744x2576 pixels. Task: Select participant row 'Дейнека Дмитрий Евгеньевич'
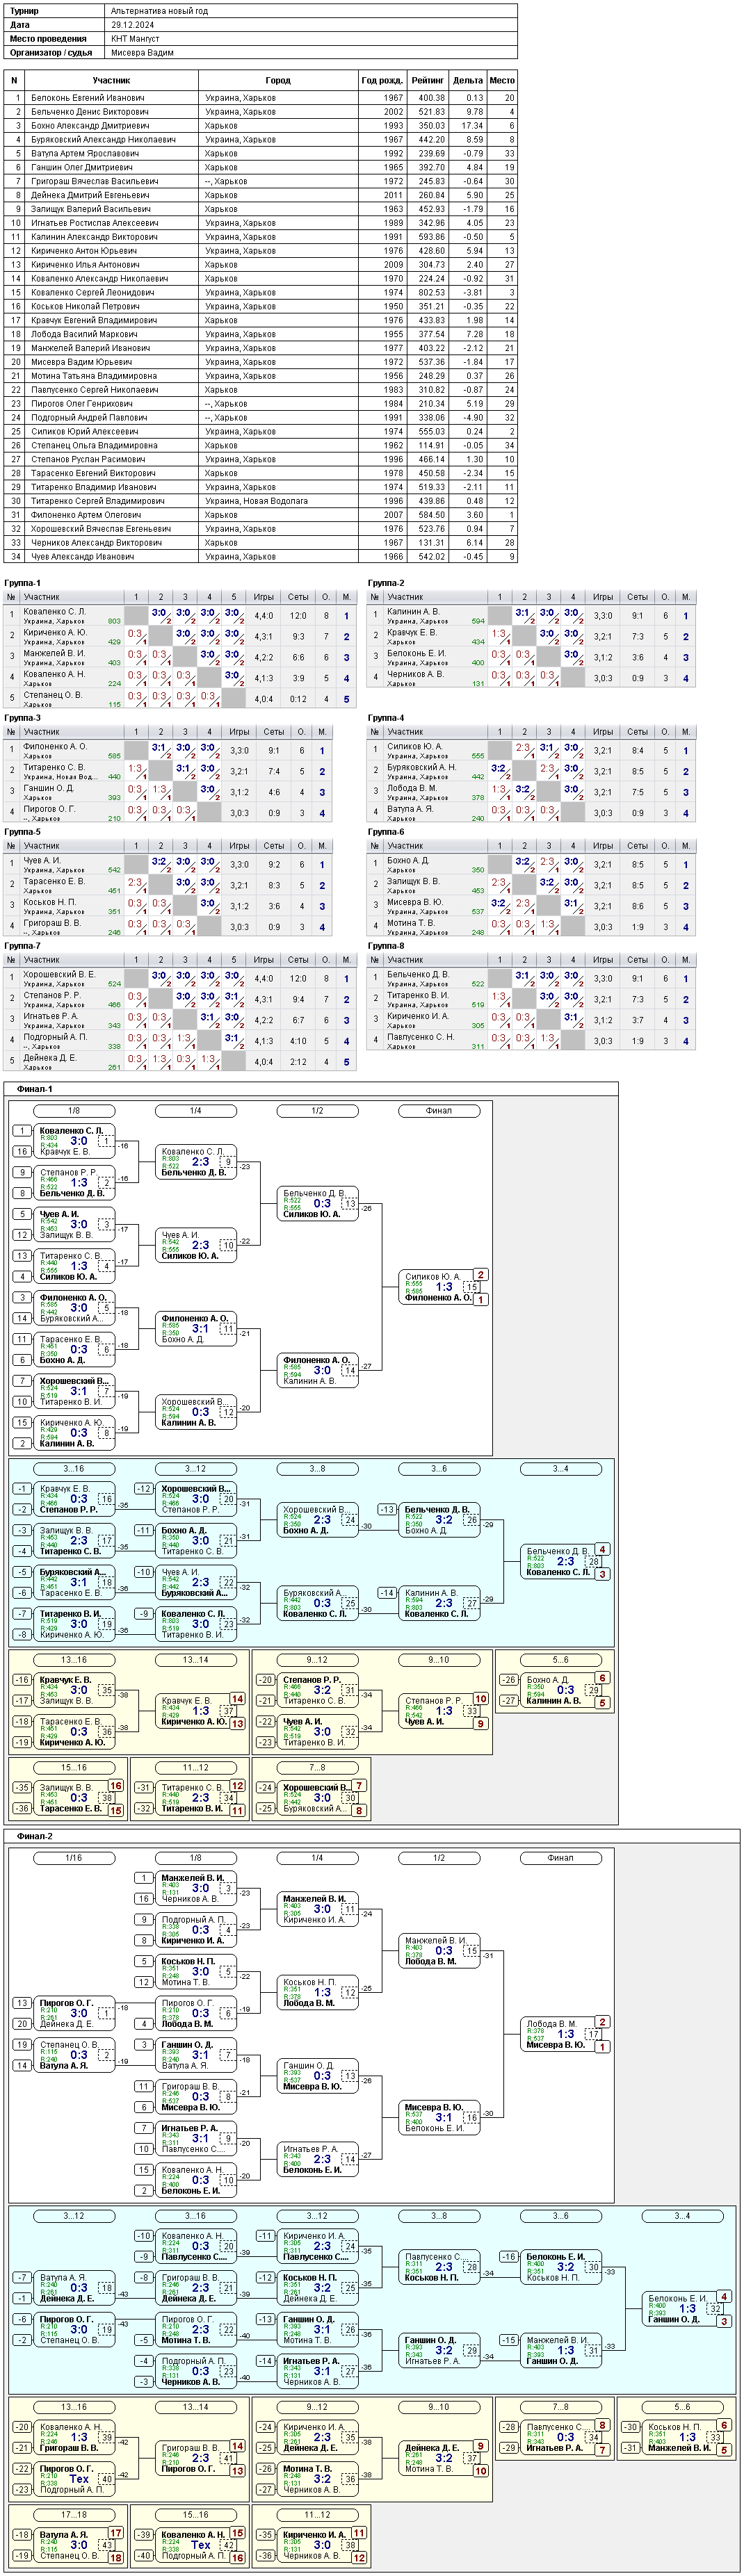(261, 195)
